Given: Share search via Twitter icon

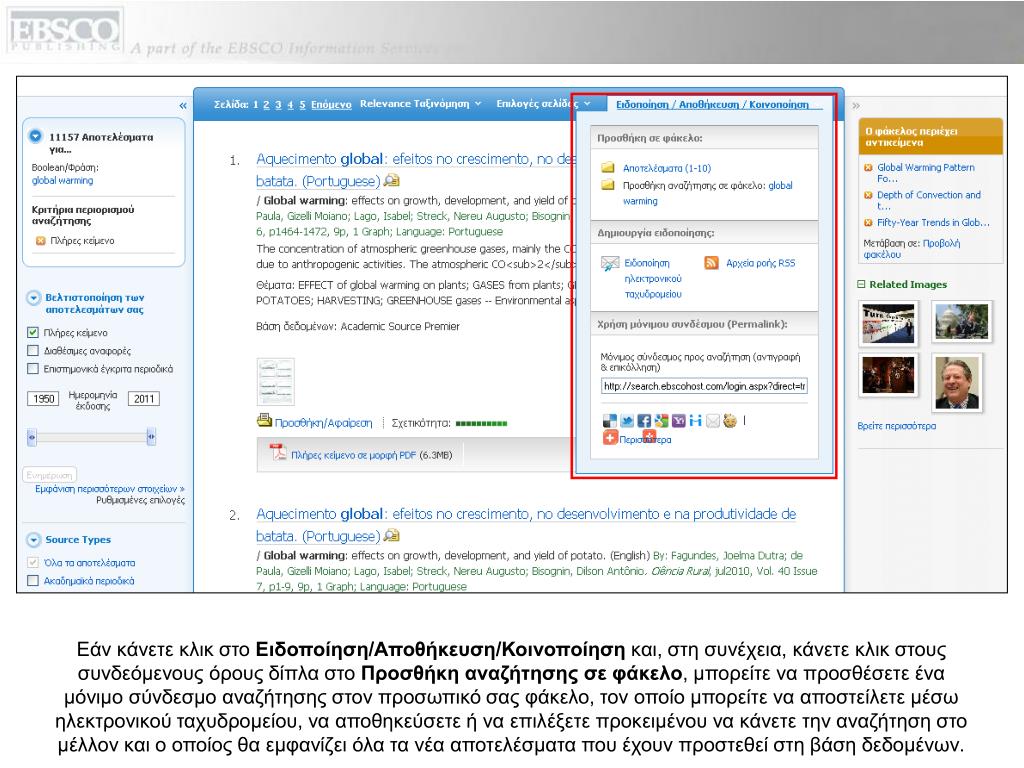Looking at the screenshot, I should tap(627, 421).
